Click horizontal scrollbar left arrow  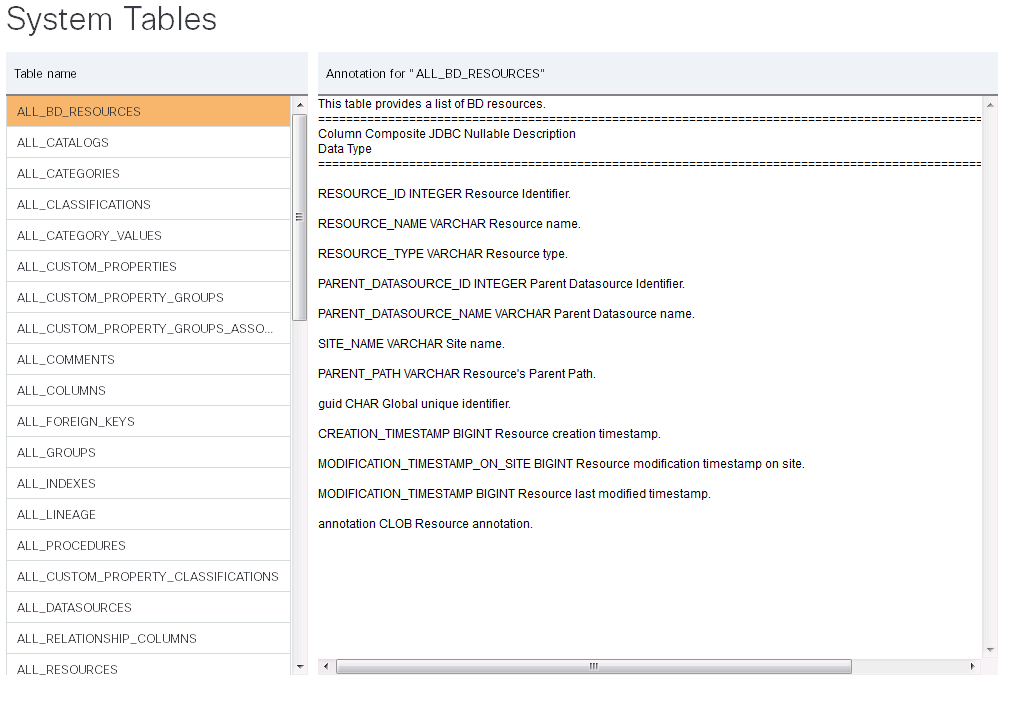pyautogui.click(x=326, y=666)
